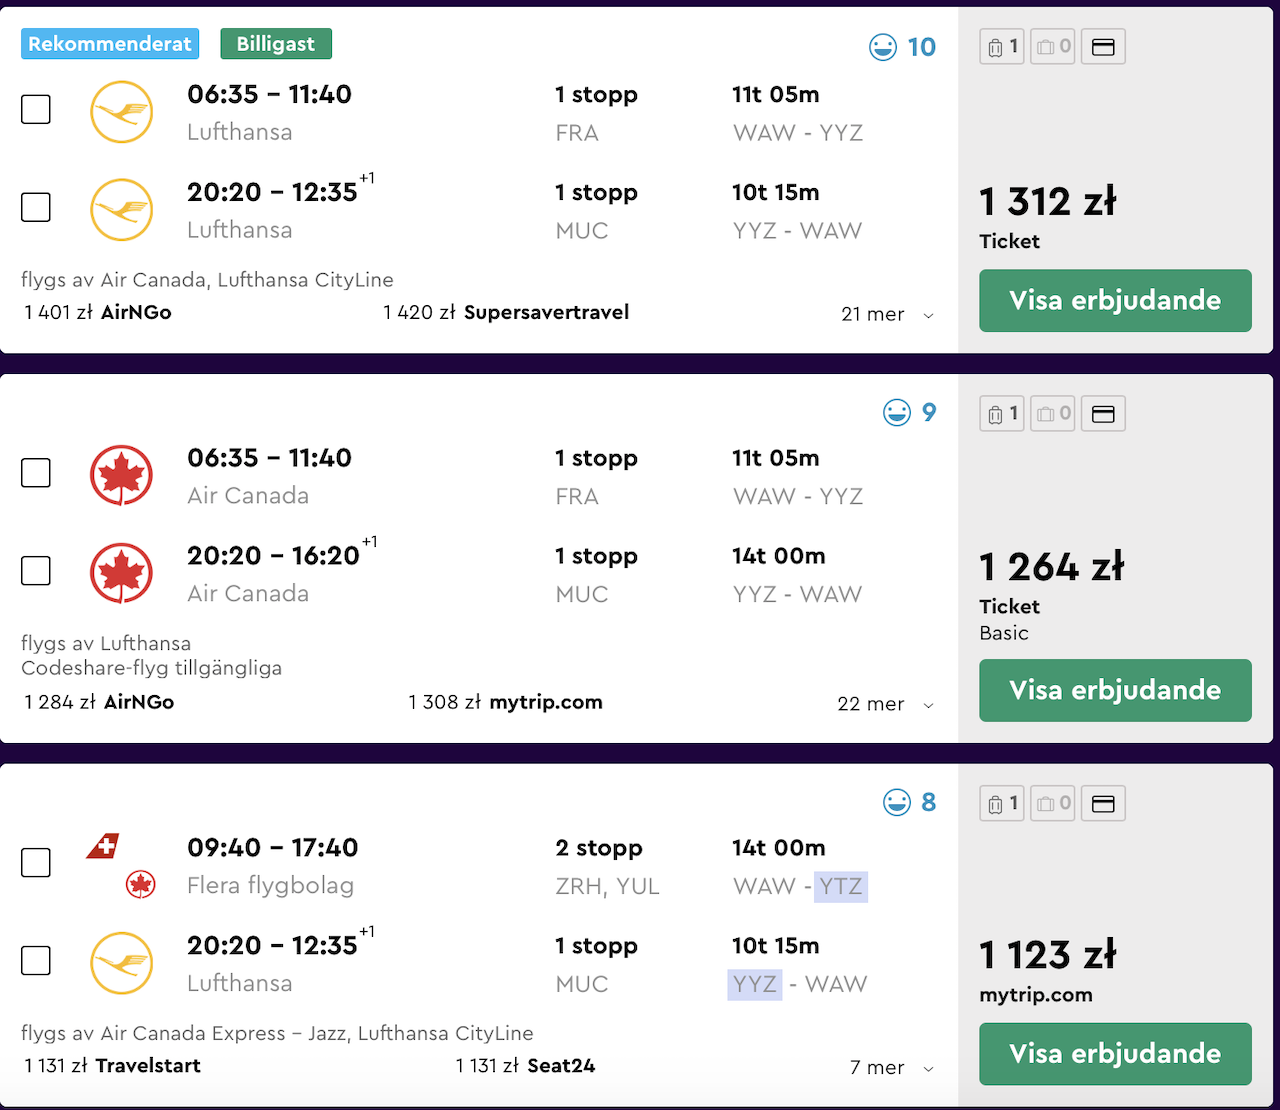Select the Billigast tag

coord(276,44)
